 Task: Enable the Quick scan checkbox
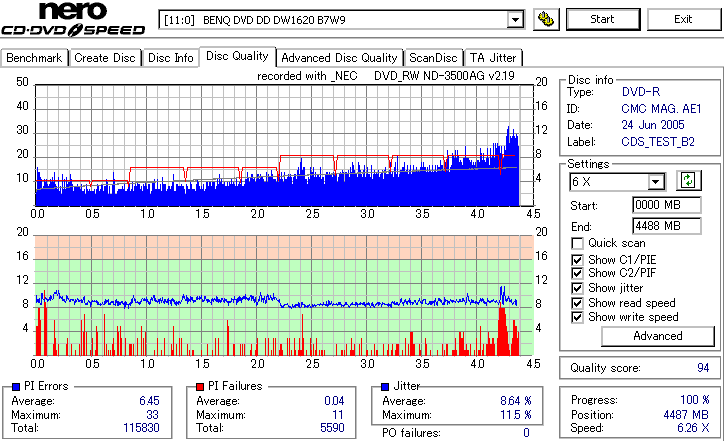(x=577, y=243)
